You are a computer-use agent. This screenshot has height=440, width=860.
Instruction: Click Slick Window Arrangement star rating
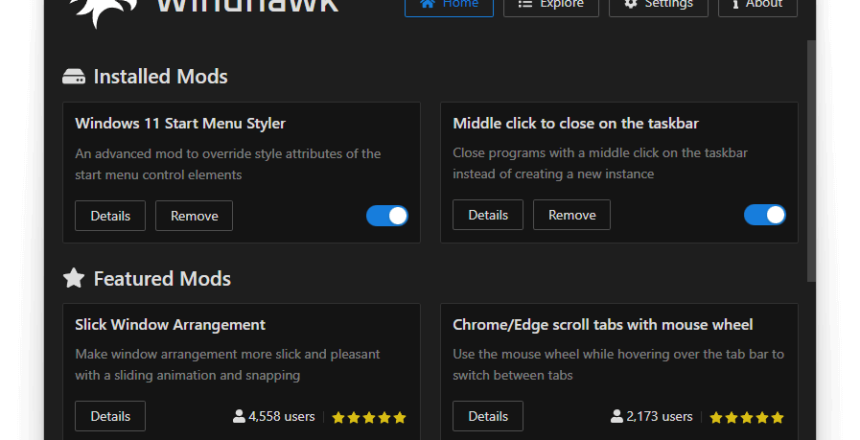pyautogui.click(x=369, y=418)
